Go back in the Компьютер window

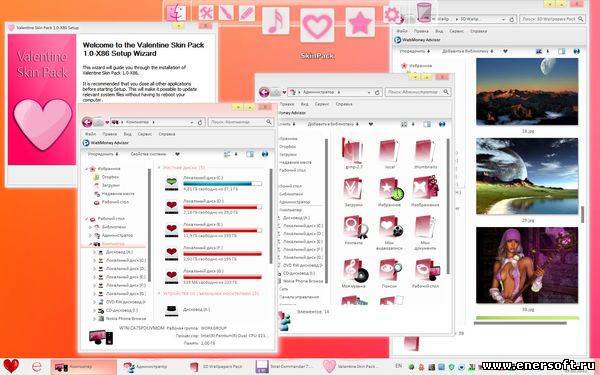click(x=87, y=122)
